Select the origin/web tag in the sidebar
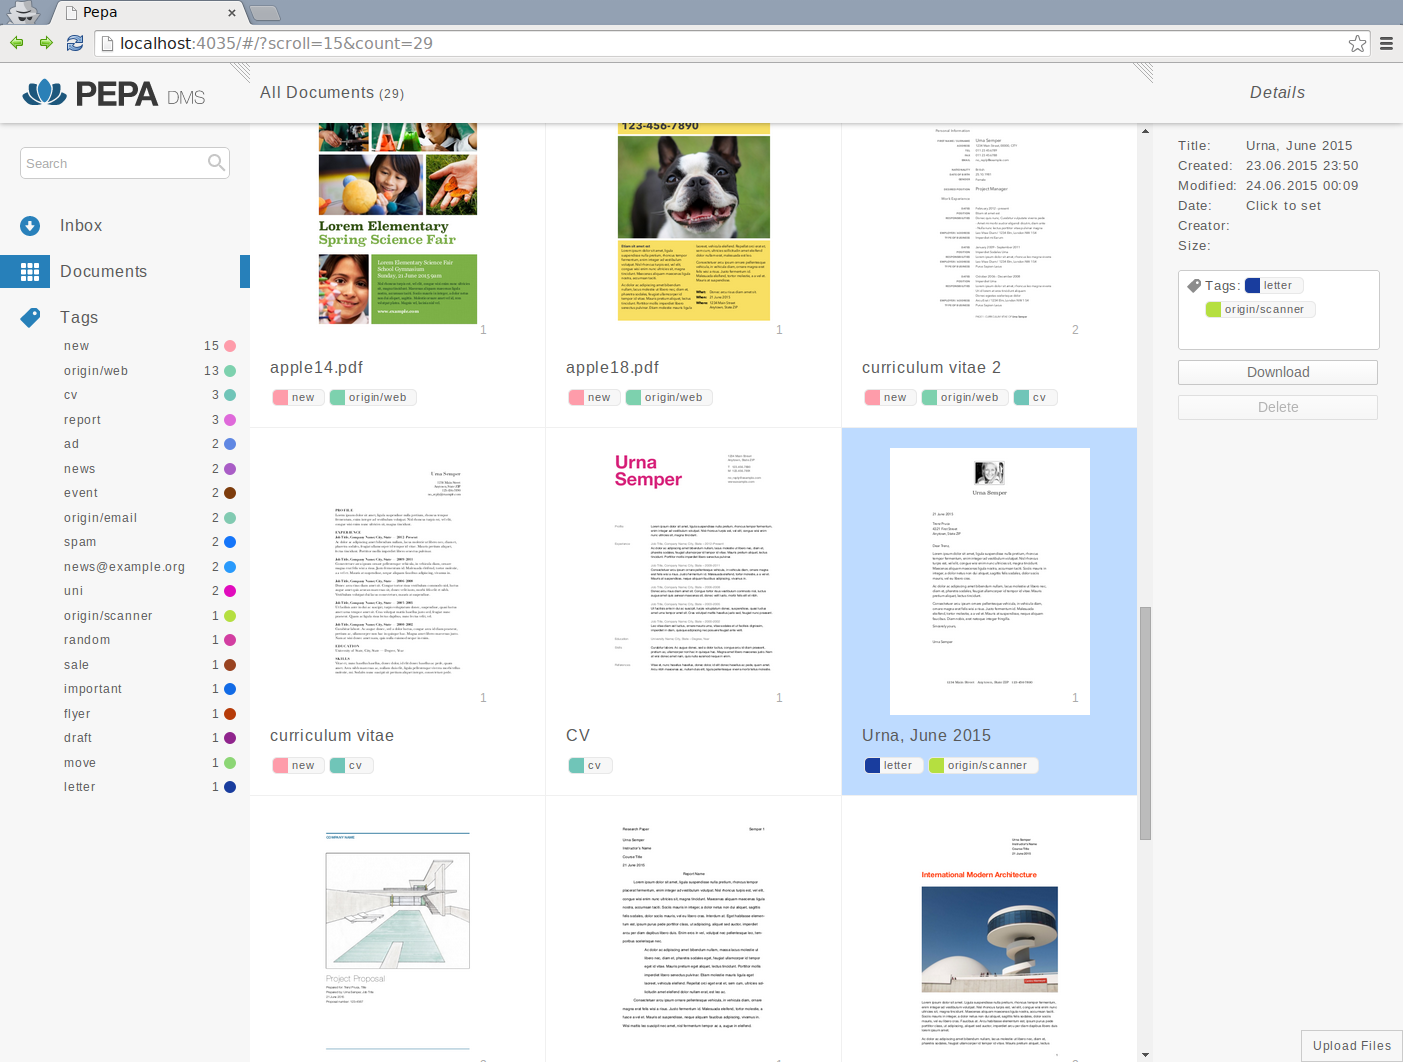The height and width of the screenshot is (1062, 1403). (95, 370)
